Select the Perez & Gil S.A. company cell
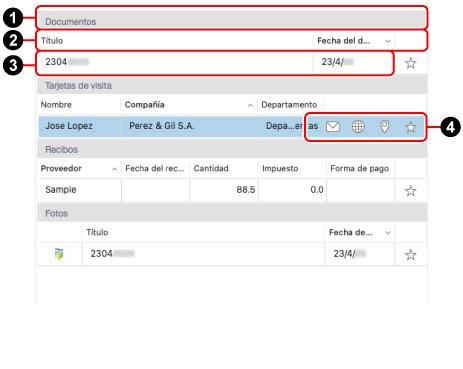 [189, 126]
